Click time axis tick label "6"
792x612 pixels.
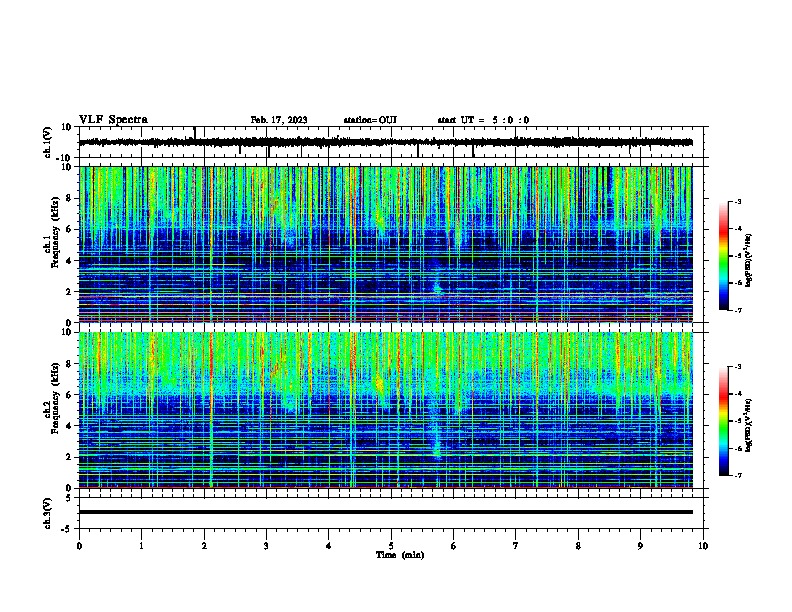coord(454,546)
